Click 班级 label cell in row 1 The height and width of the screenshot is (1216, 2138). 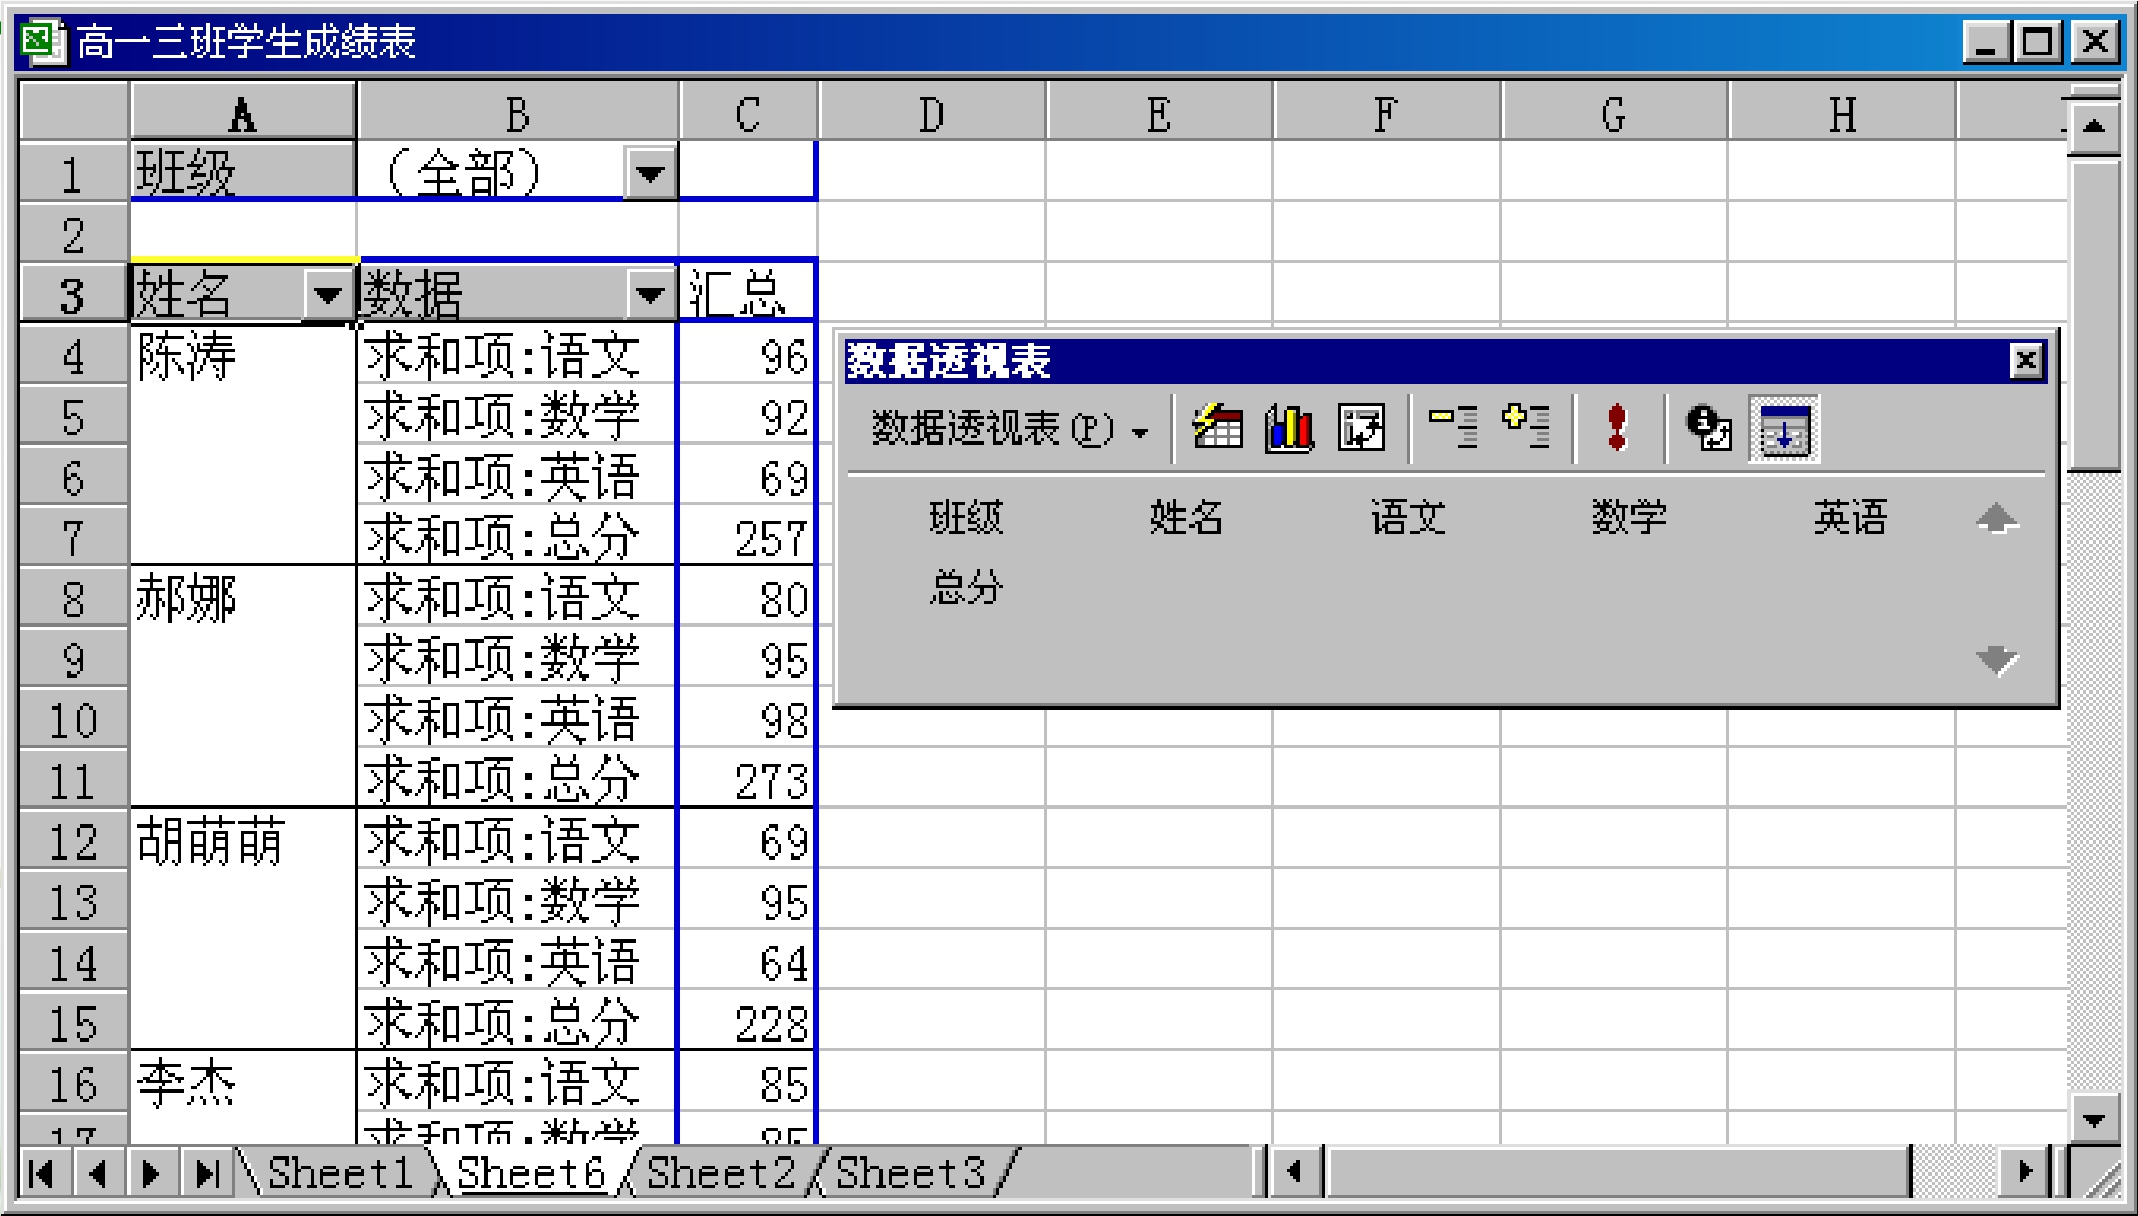[243, 171]
